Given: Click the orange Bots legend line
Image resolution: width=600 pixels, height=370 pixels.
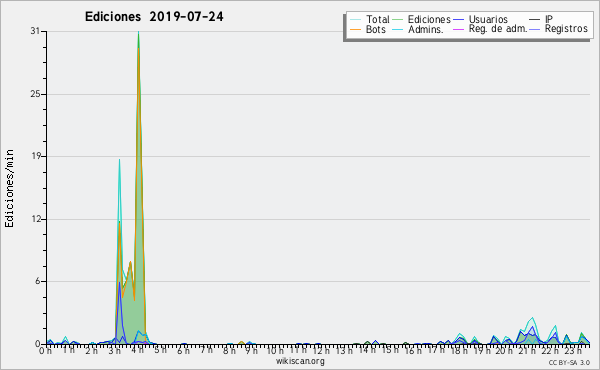Looking at the screenshot, I should [x=355, y=29].
